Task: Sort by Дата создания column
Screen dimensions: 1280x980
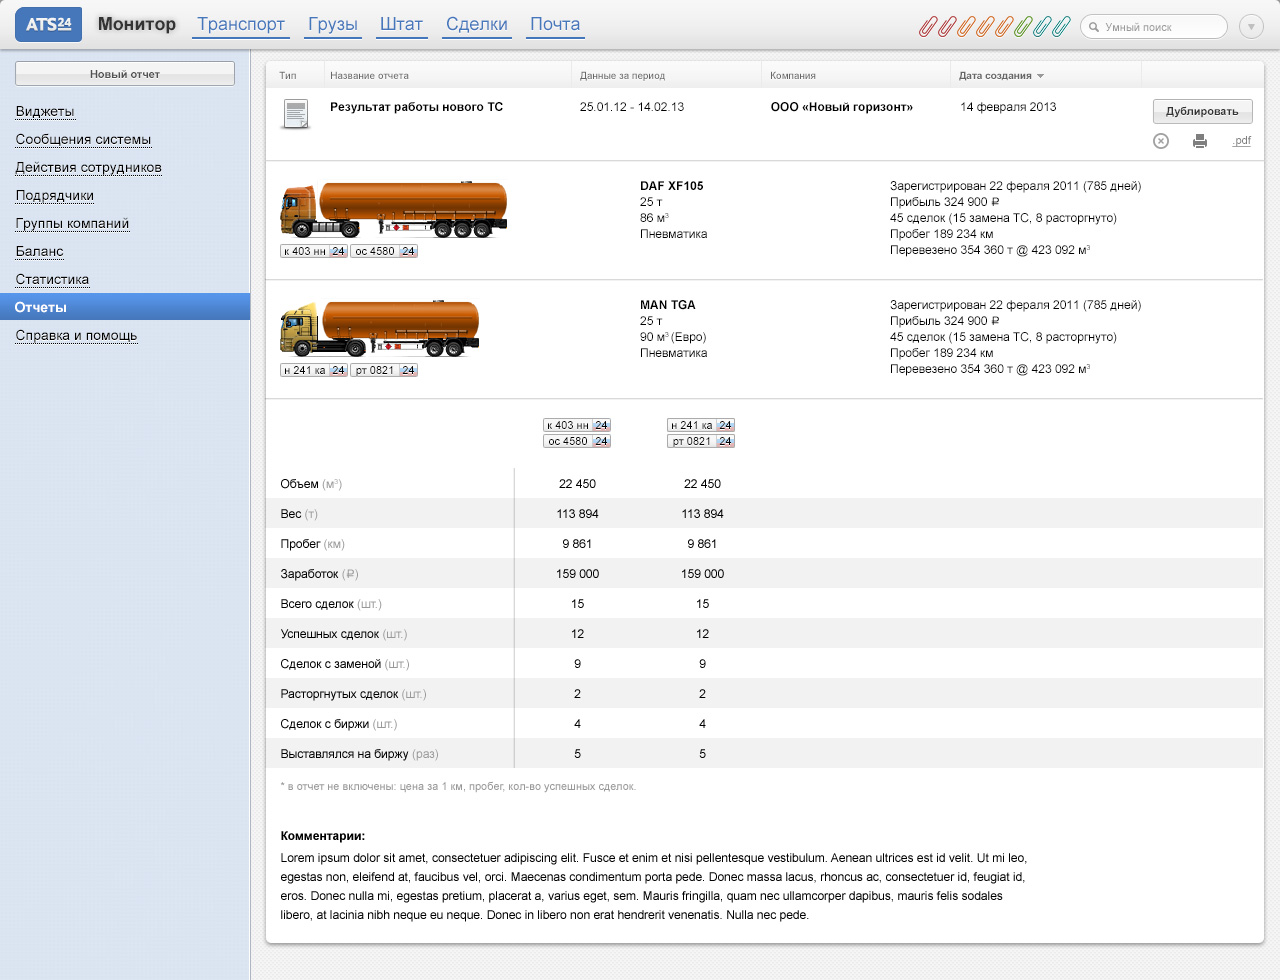Action: 1000,75
